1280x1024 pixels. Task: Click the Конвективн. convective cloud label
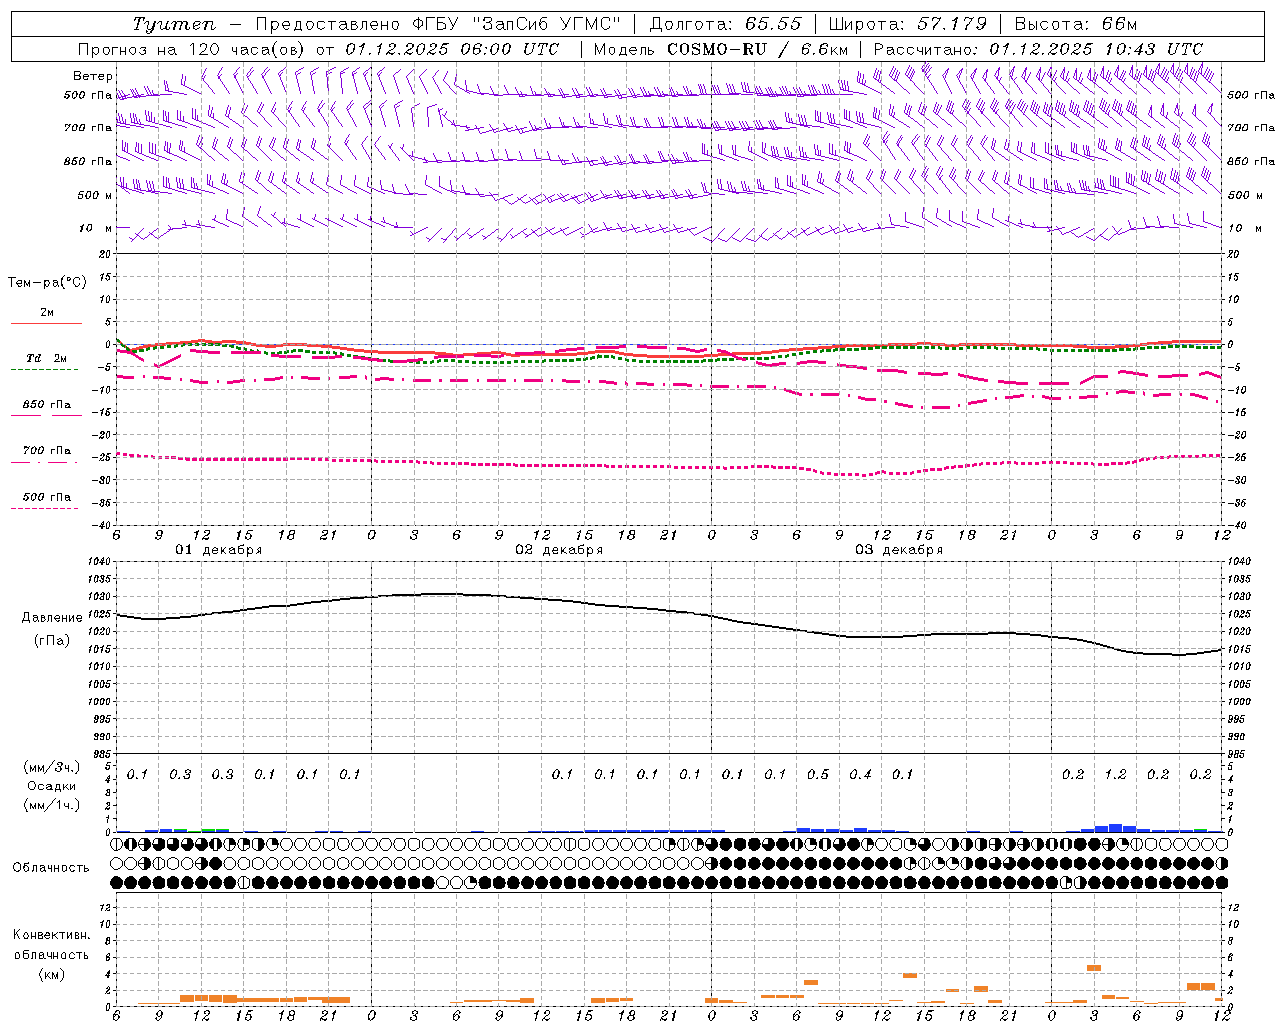click(51, 935)
